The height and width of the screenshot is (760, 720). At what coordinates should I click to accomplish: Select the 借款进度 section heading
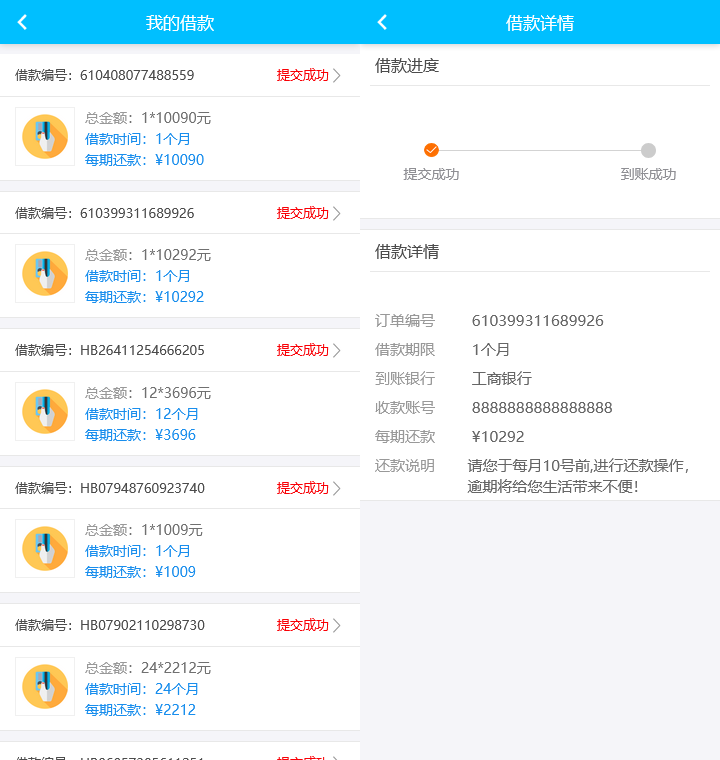pos(407,65)
